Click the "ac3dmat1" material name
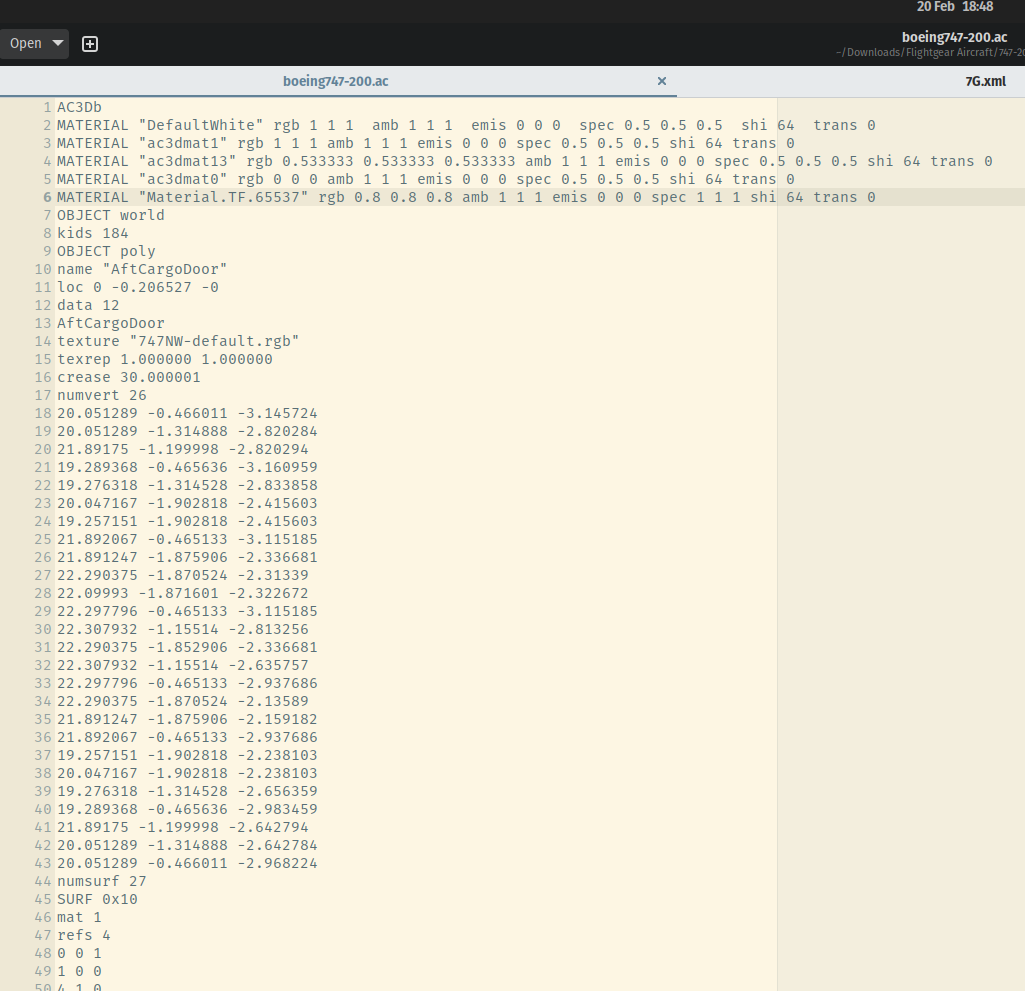The height and width of the screenshot is (991, 1025). [x=182, y=143]
